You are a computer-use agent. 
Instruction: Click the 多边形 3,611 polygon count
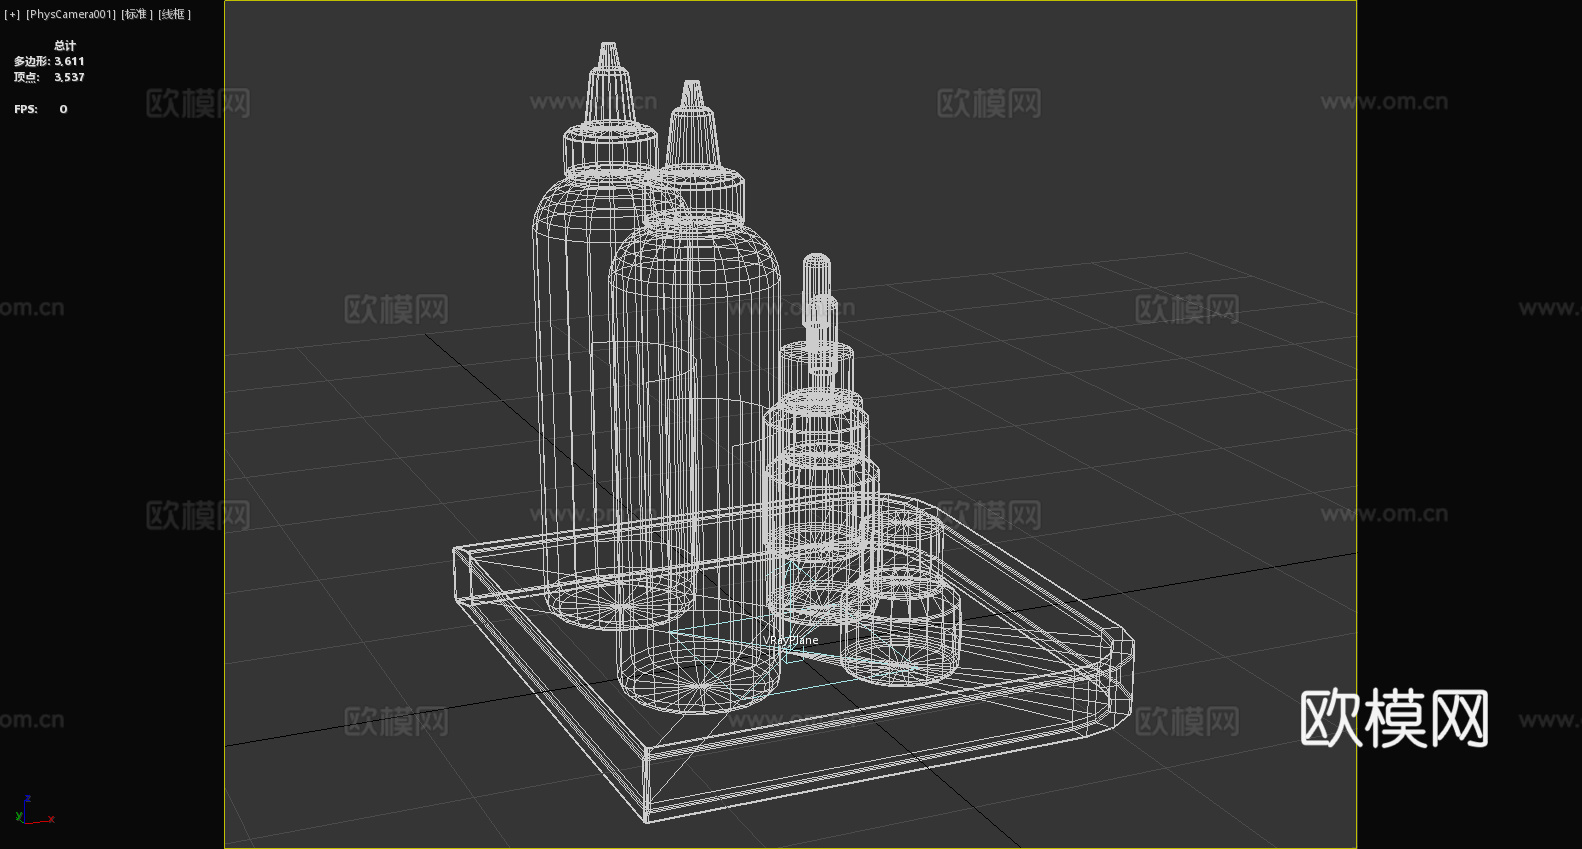coord(49,61)
